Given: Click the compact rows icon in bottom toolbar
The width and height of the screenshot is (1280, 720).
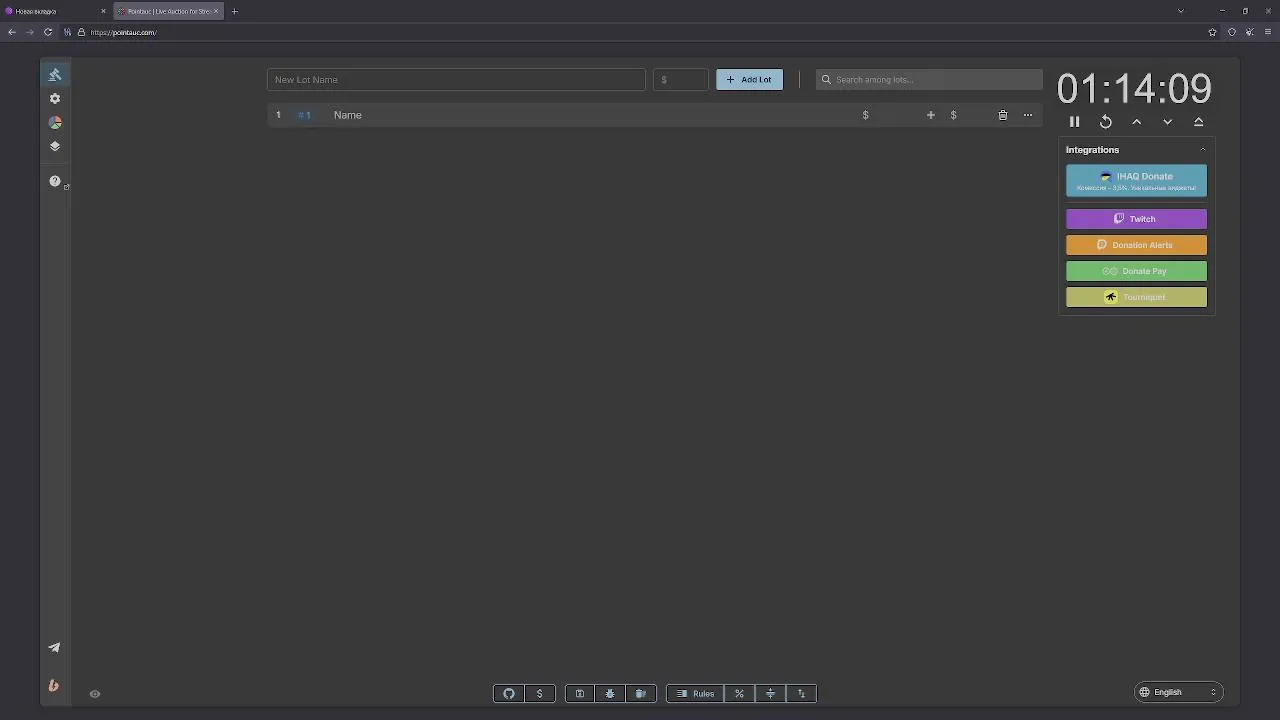Looking at the screenshot, I should (770, 694).
